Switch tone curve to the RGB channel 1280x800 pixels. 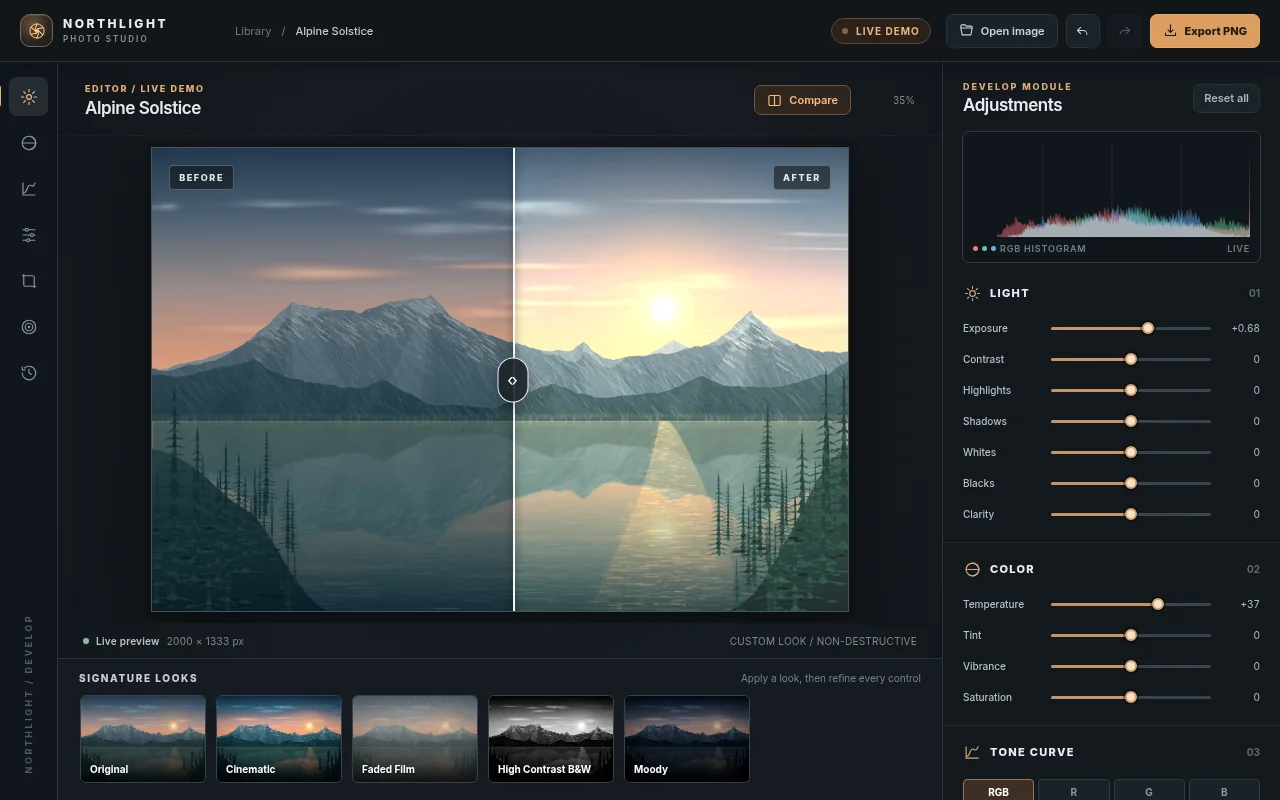[998, 790]
